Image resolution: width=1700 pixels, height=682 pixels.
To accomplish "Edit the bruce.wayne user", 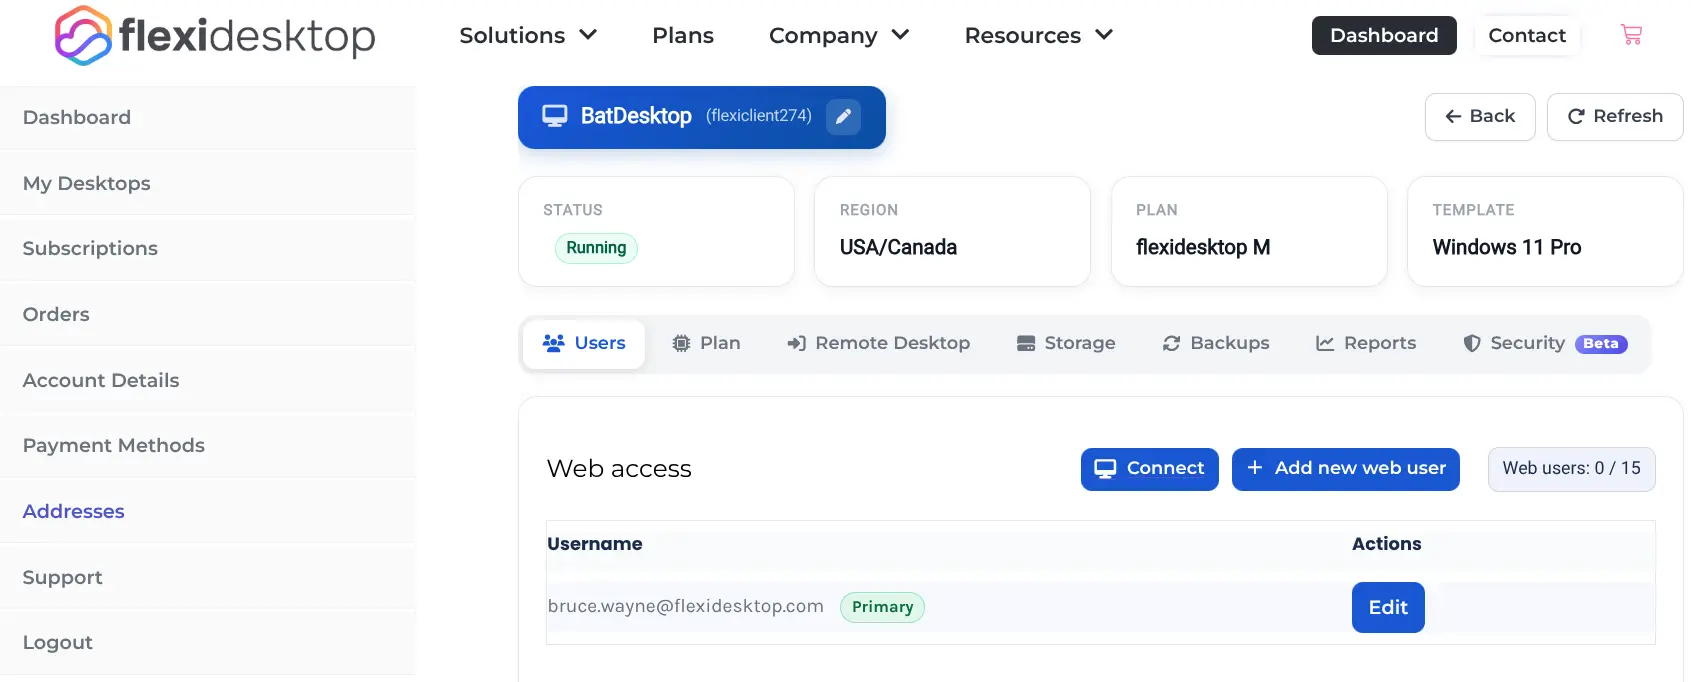I will [1388, 608].
